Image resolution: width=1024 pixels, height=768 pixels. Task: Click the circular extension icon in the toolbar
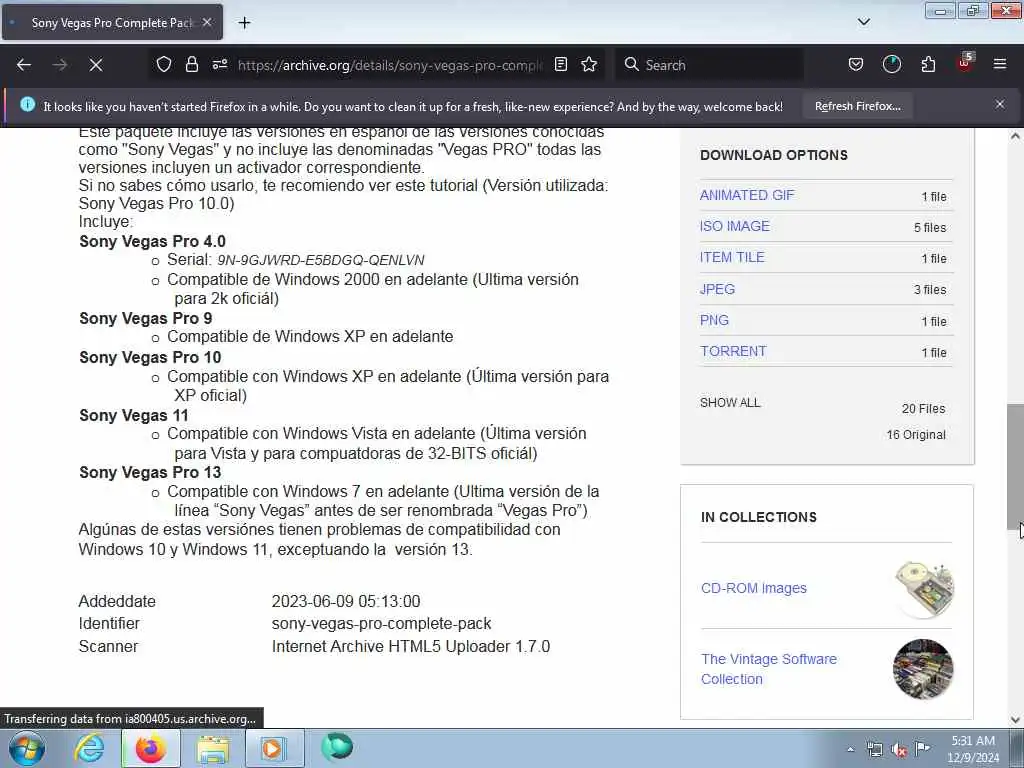coord(891,65)
